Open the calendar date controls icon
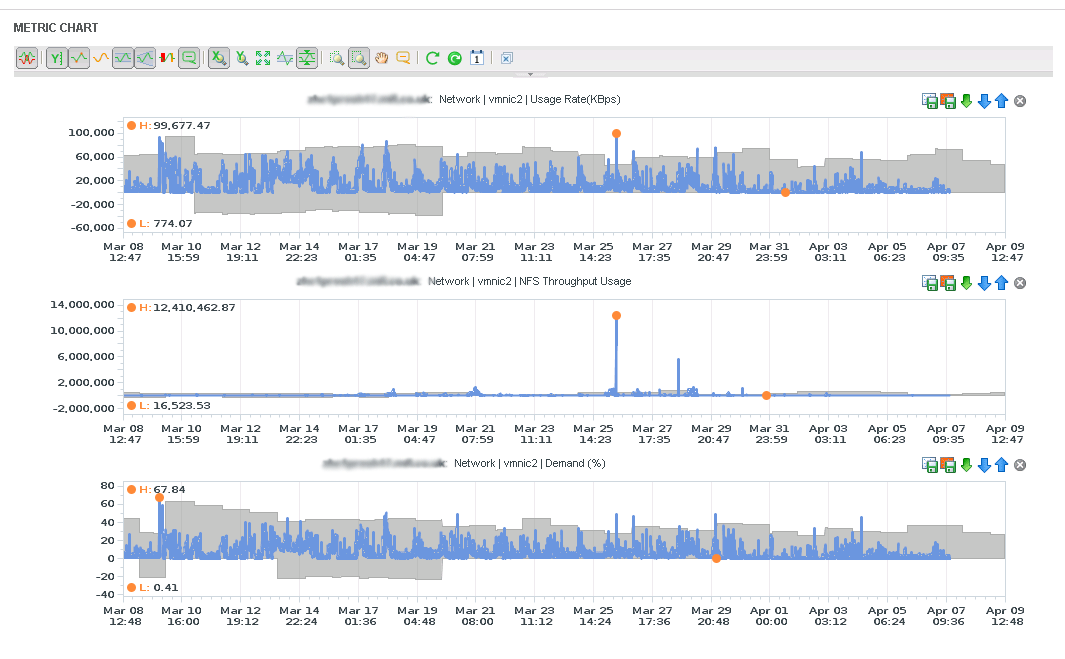1065x659 pixels. point(477,59)
